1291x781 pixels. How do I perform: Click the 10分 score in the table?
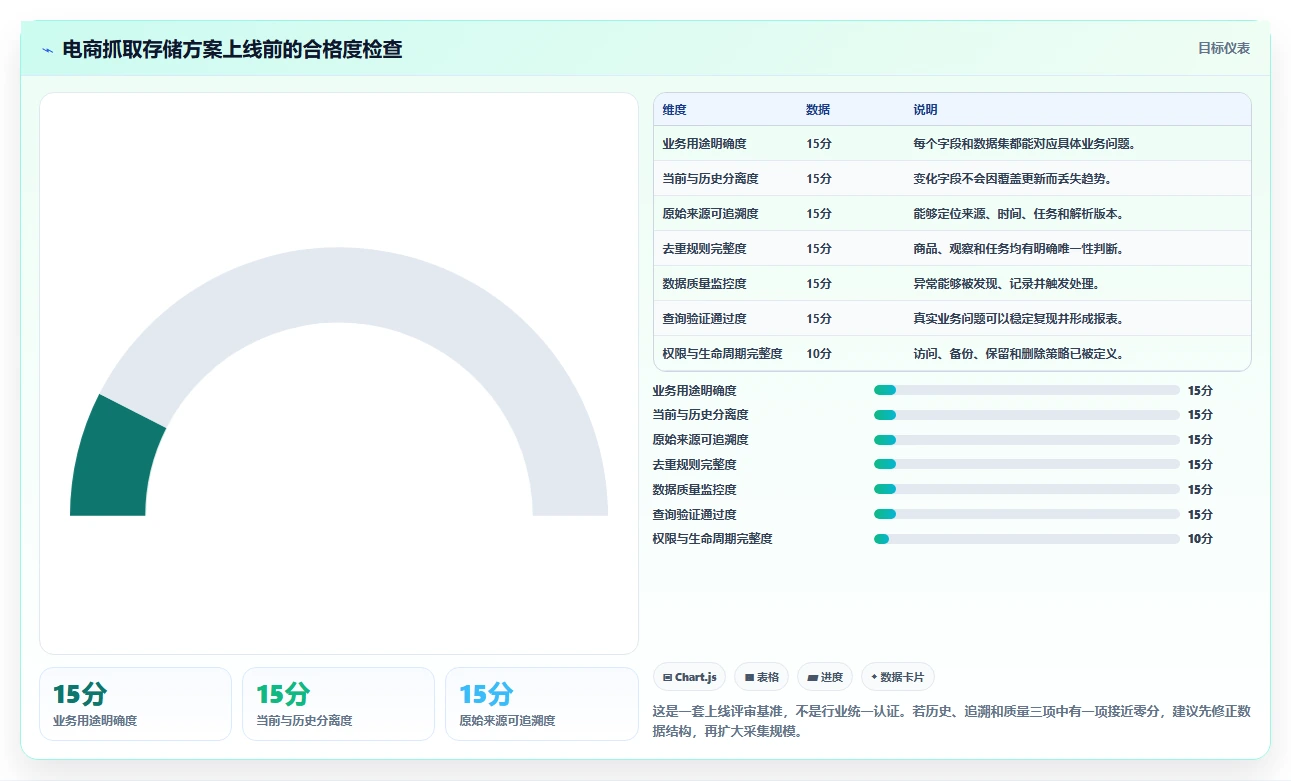pos(818,354)
